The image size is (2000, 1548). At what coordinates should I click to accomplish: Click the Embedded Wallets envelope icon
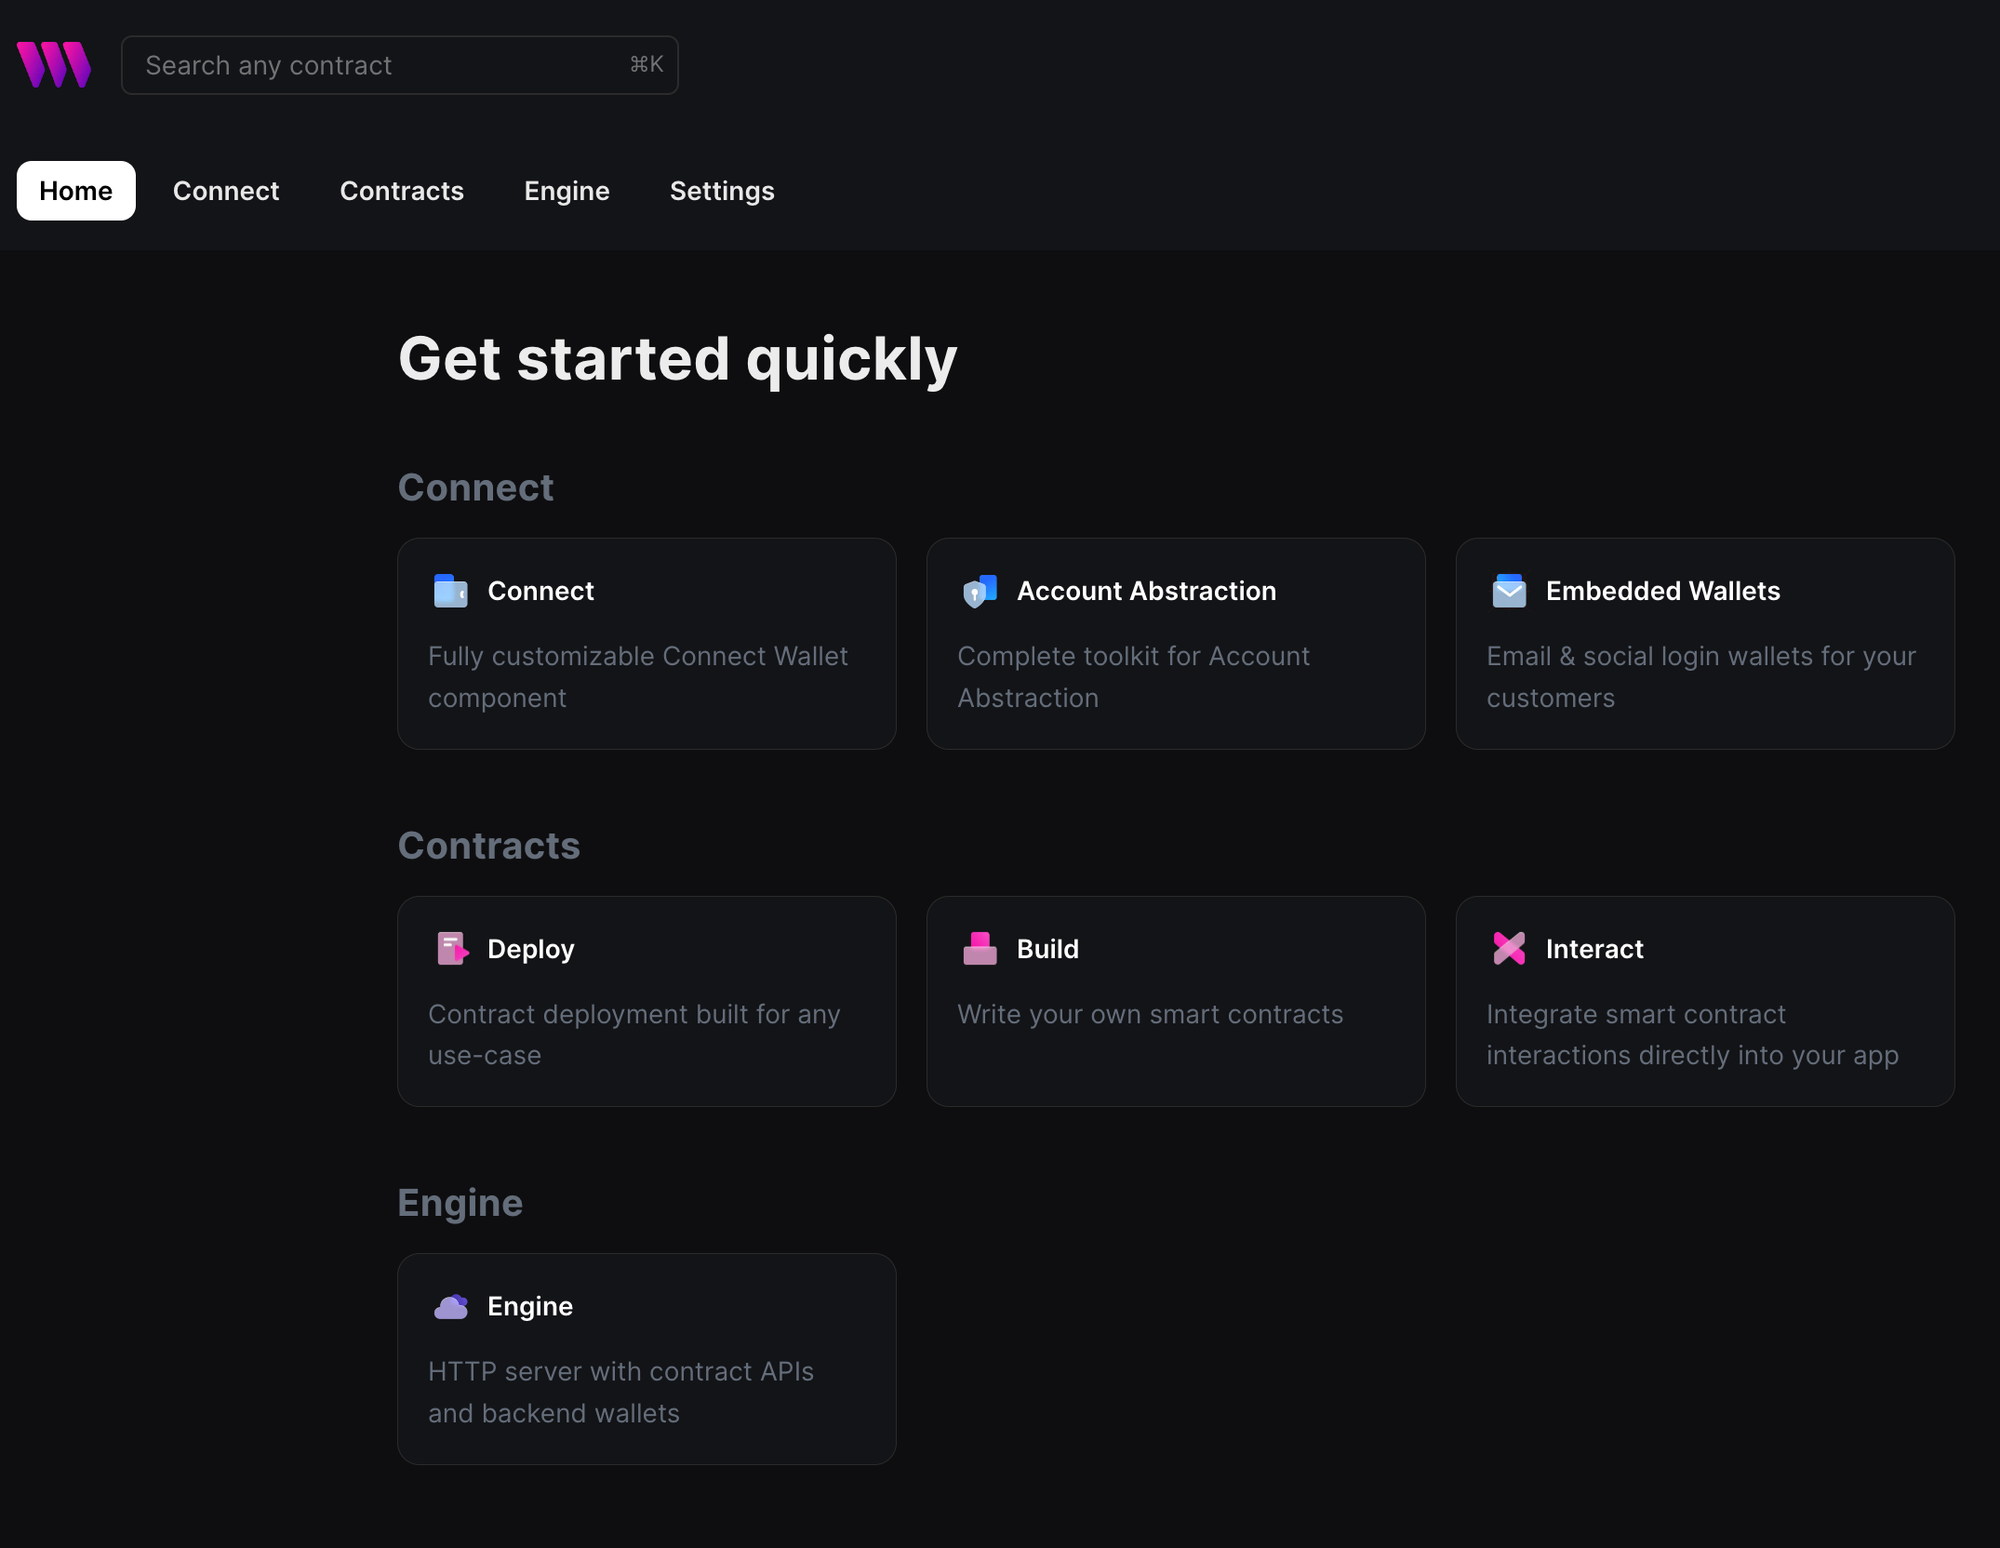pos(1508,590)
